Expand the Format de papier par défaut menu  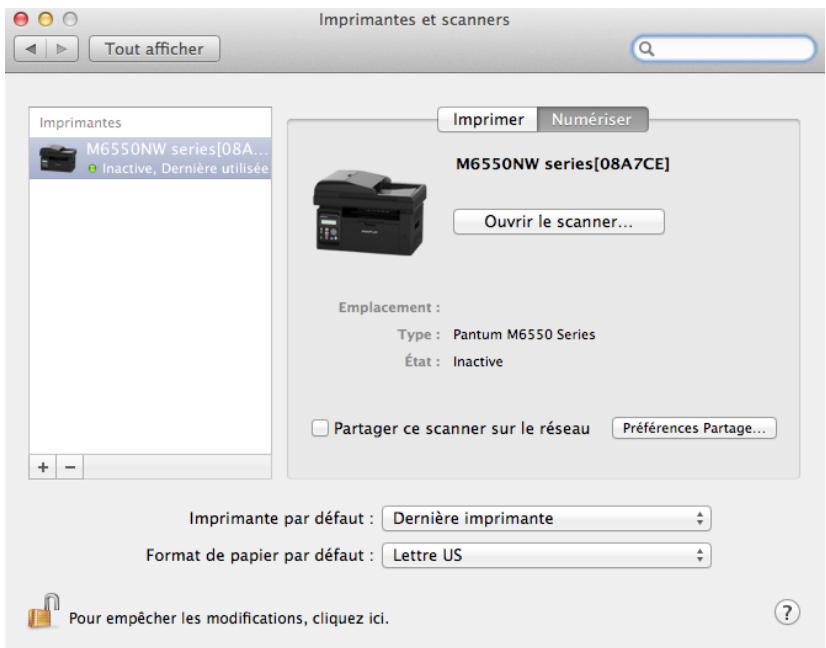pyautogui.click(x=547, y=553)
